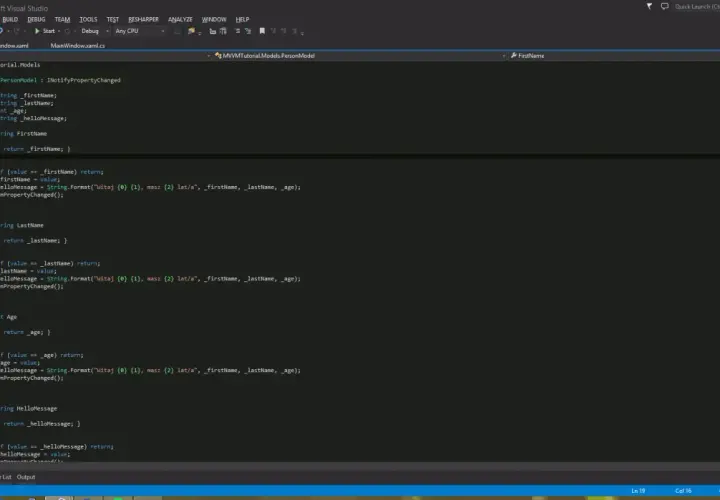Click into the Quick Launch search box

click(697, 6)
